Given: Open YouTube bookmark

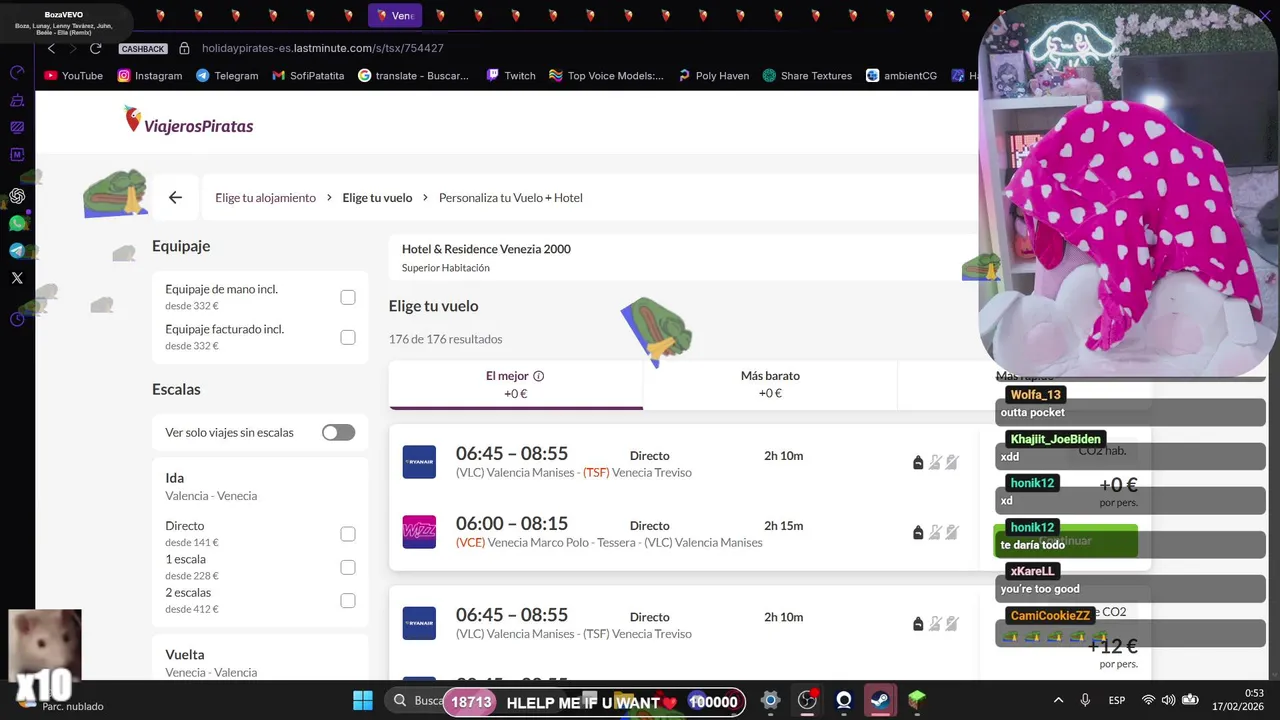Looking at the screenshot, I should [73, 75].
